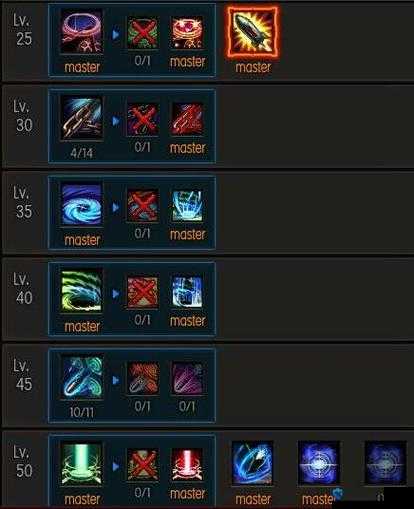Click the mastered red beam talent at Lv. 50

point(187,465)
